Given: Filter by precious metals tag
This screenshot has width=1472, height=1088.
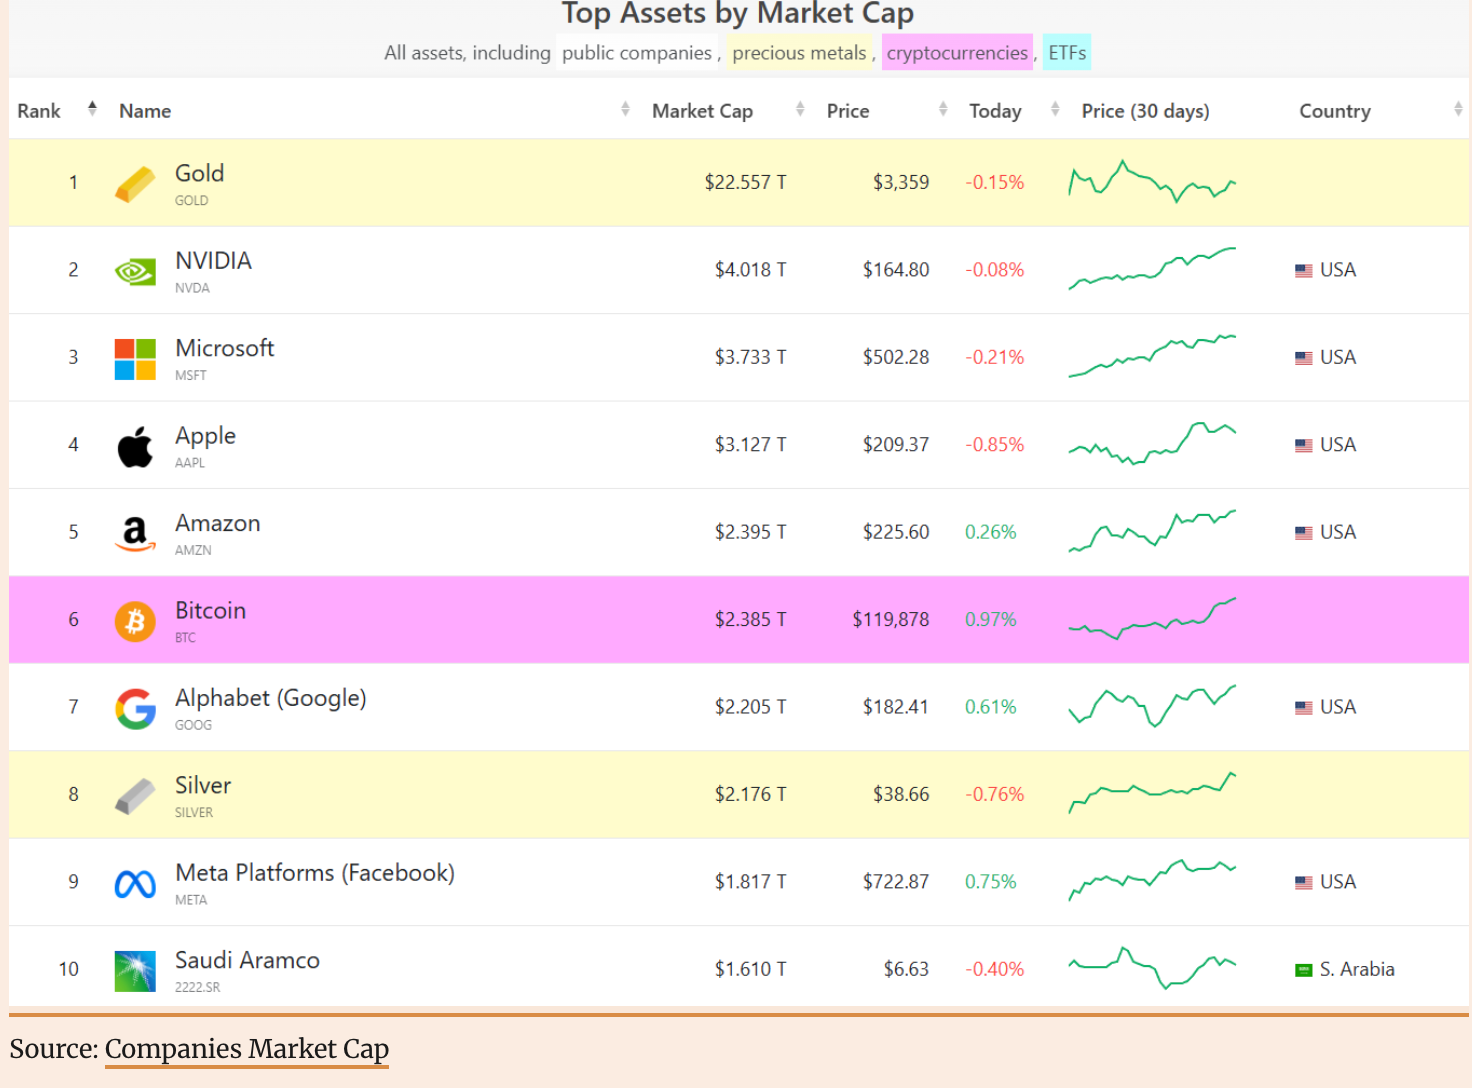Looking at the screenshot, I should (799, 52).
